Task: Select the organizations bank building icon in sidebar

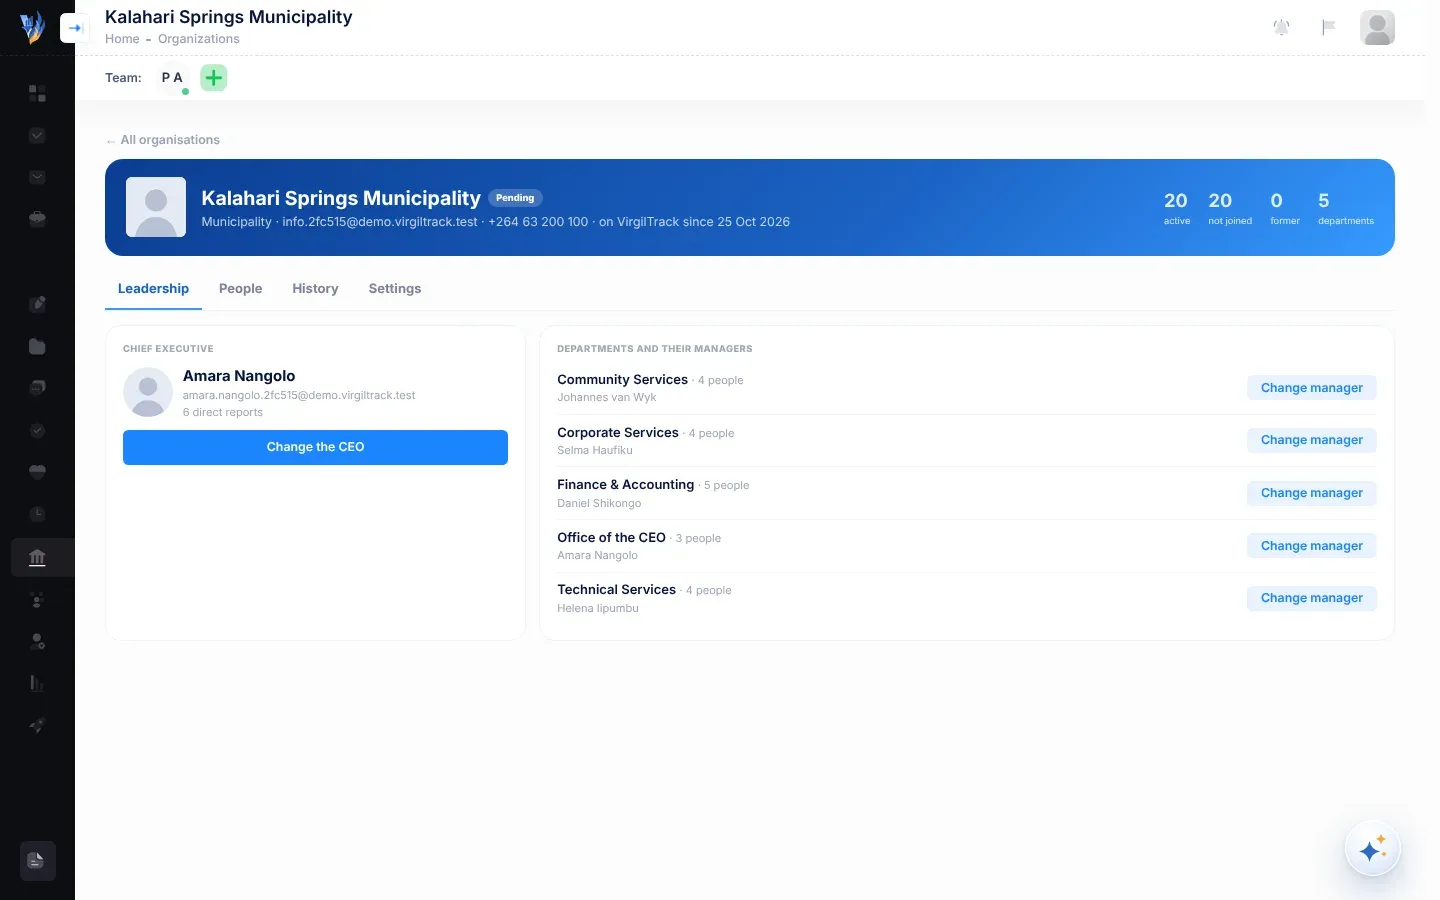Action: [x=37, y=557]
